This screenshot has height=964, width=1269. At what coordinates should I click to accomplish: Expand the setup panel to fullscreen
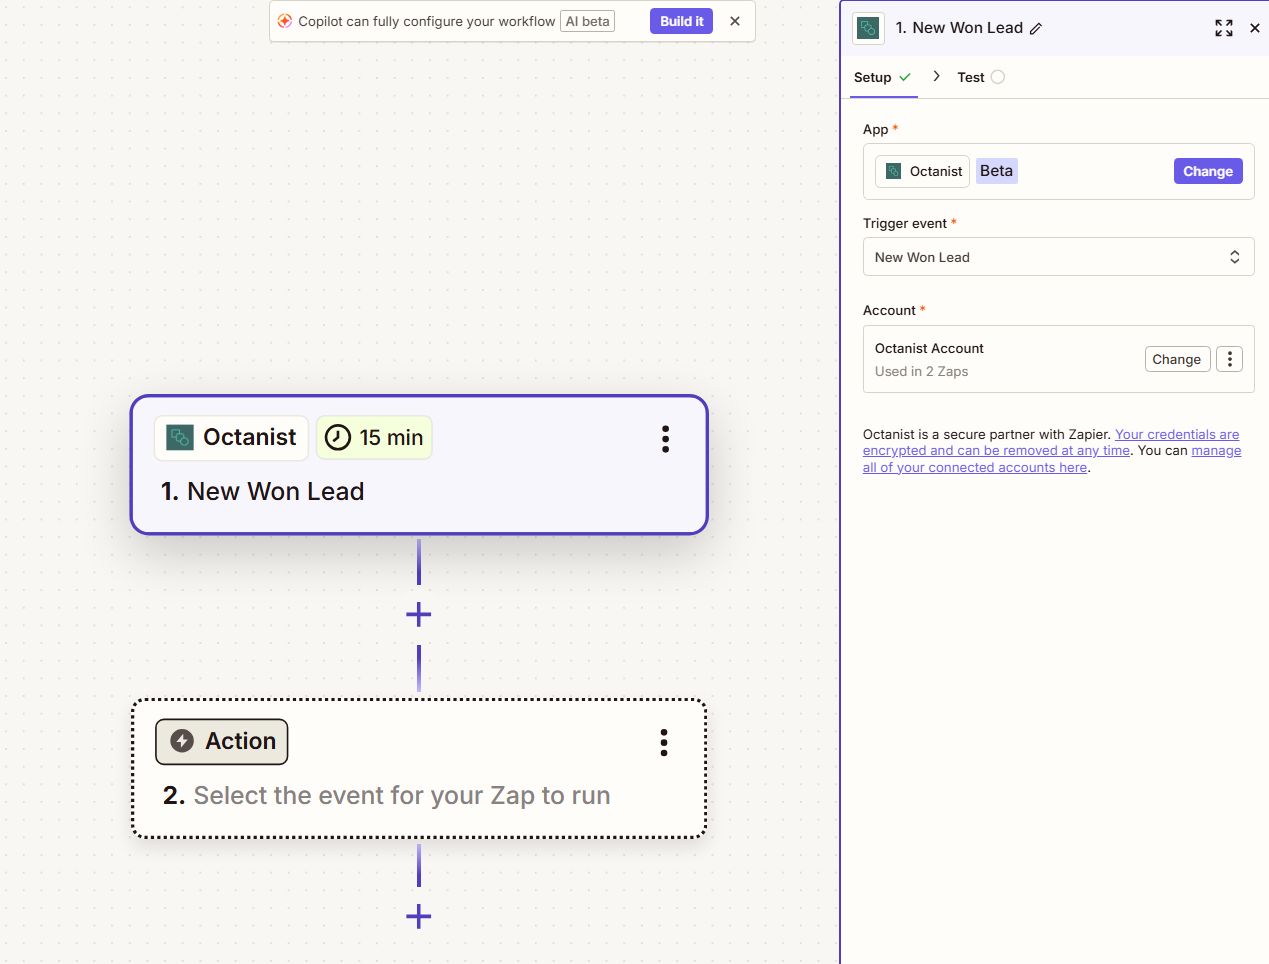tap(1223, 28)
